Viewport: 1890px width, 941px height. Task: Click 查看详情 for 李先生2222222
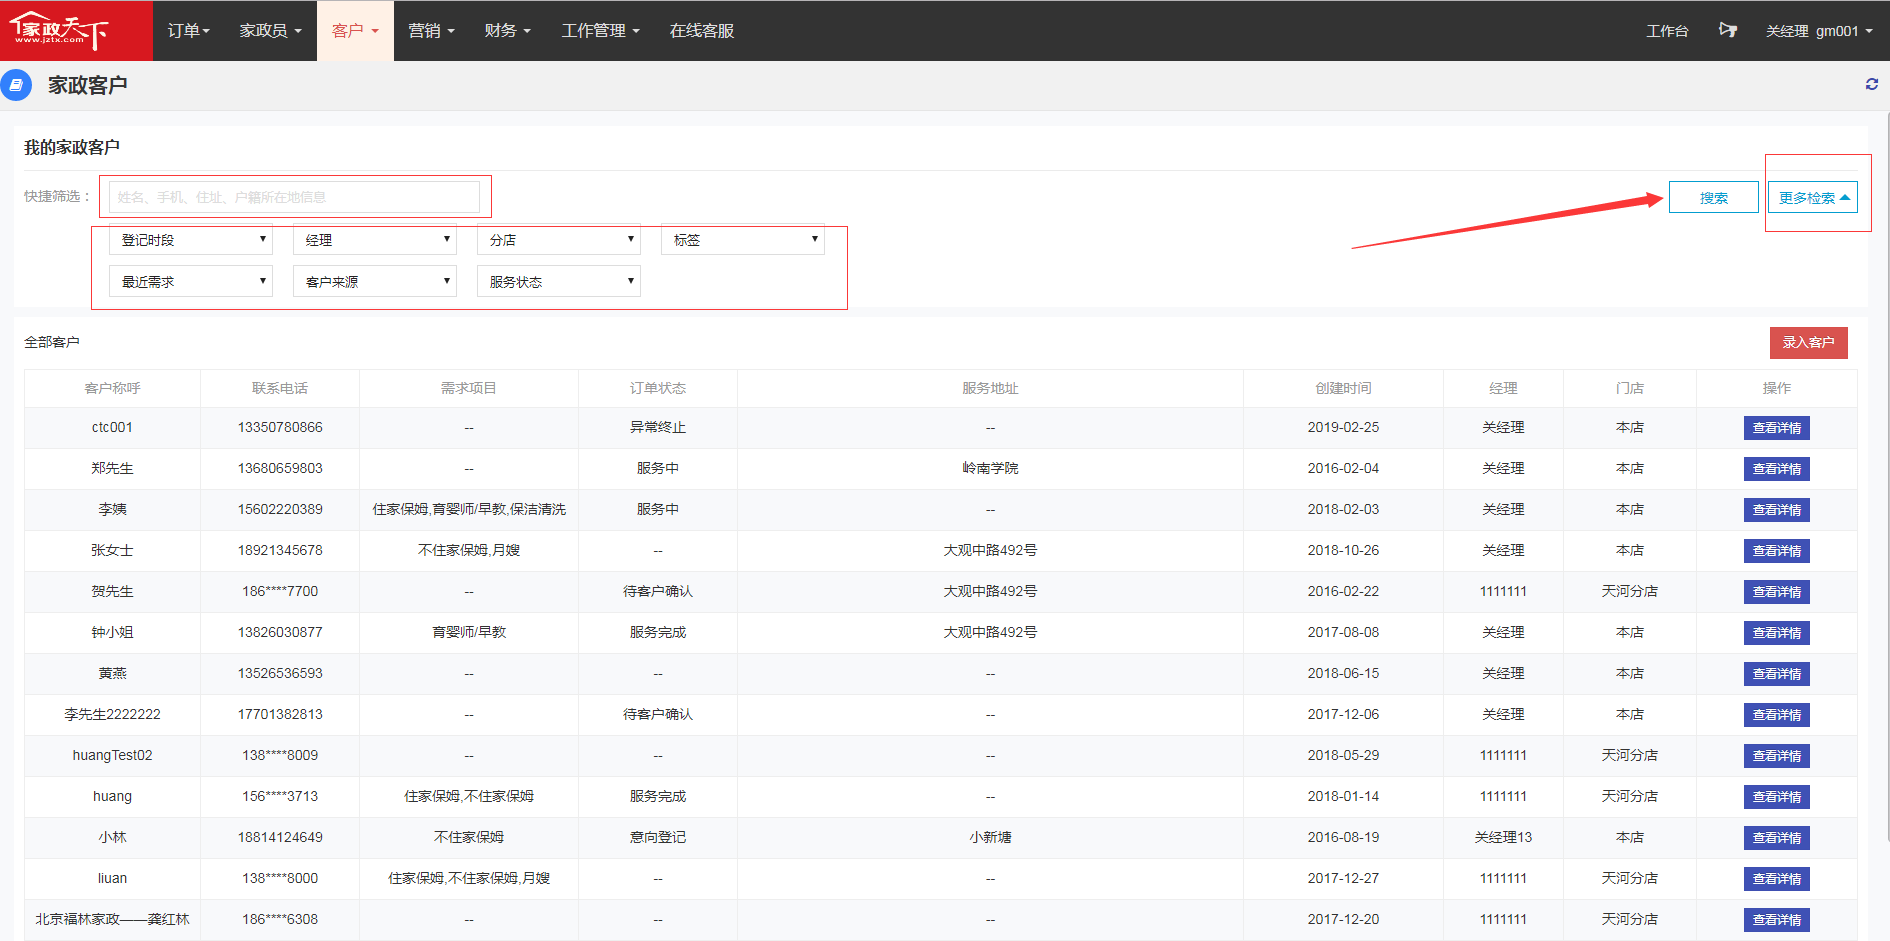coord(1776,715)
